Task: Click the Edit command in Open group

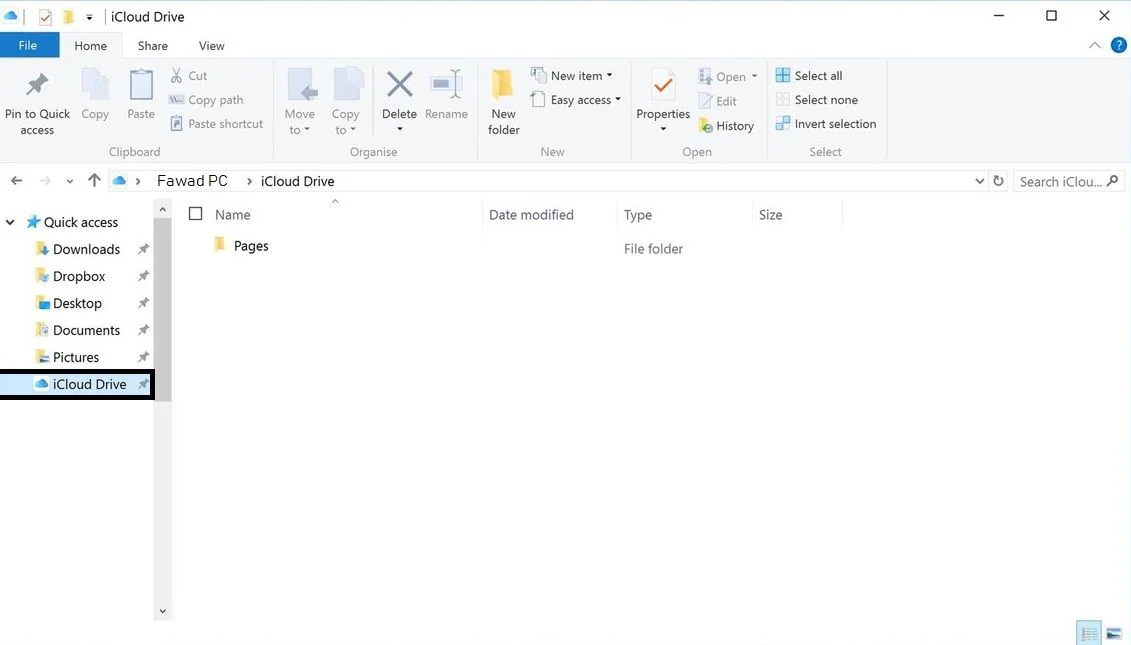Action: (718, 101)
